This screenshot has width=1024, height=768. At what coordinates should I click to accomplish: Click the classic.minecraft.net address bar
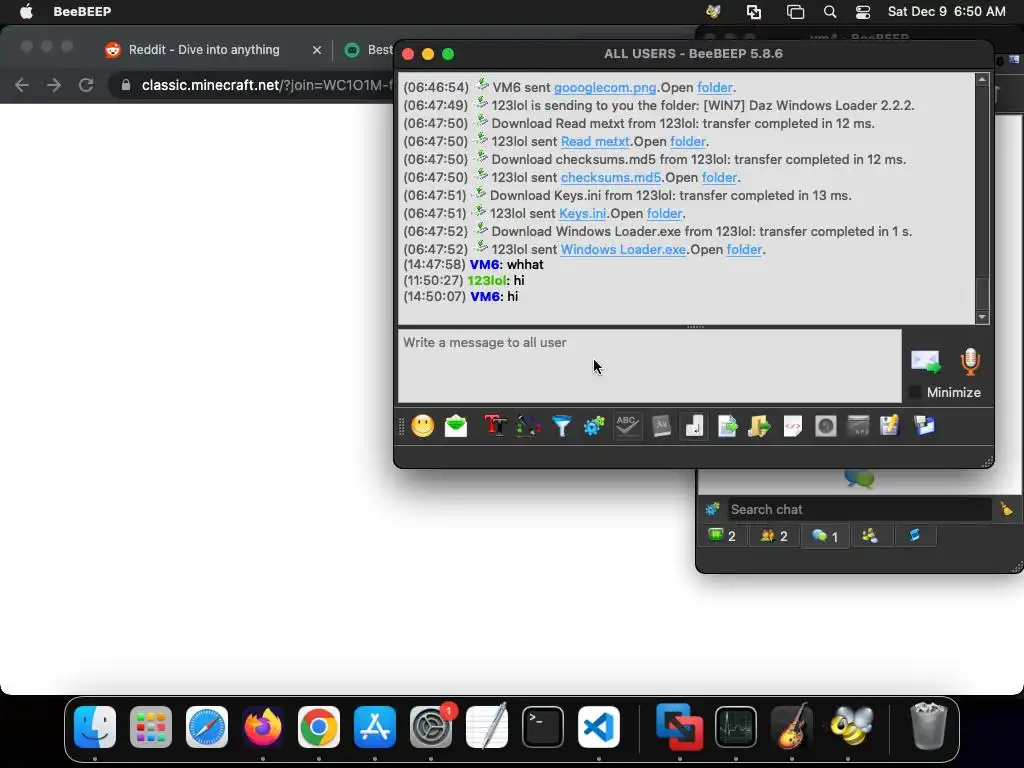[261, 85]
